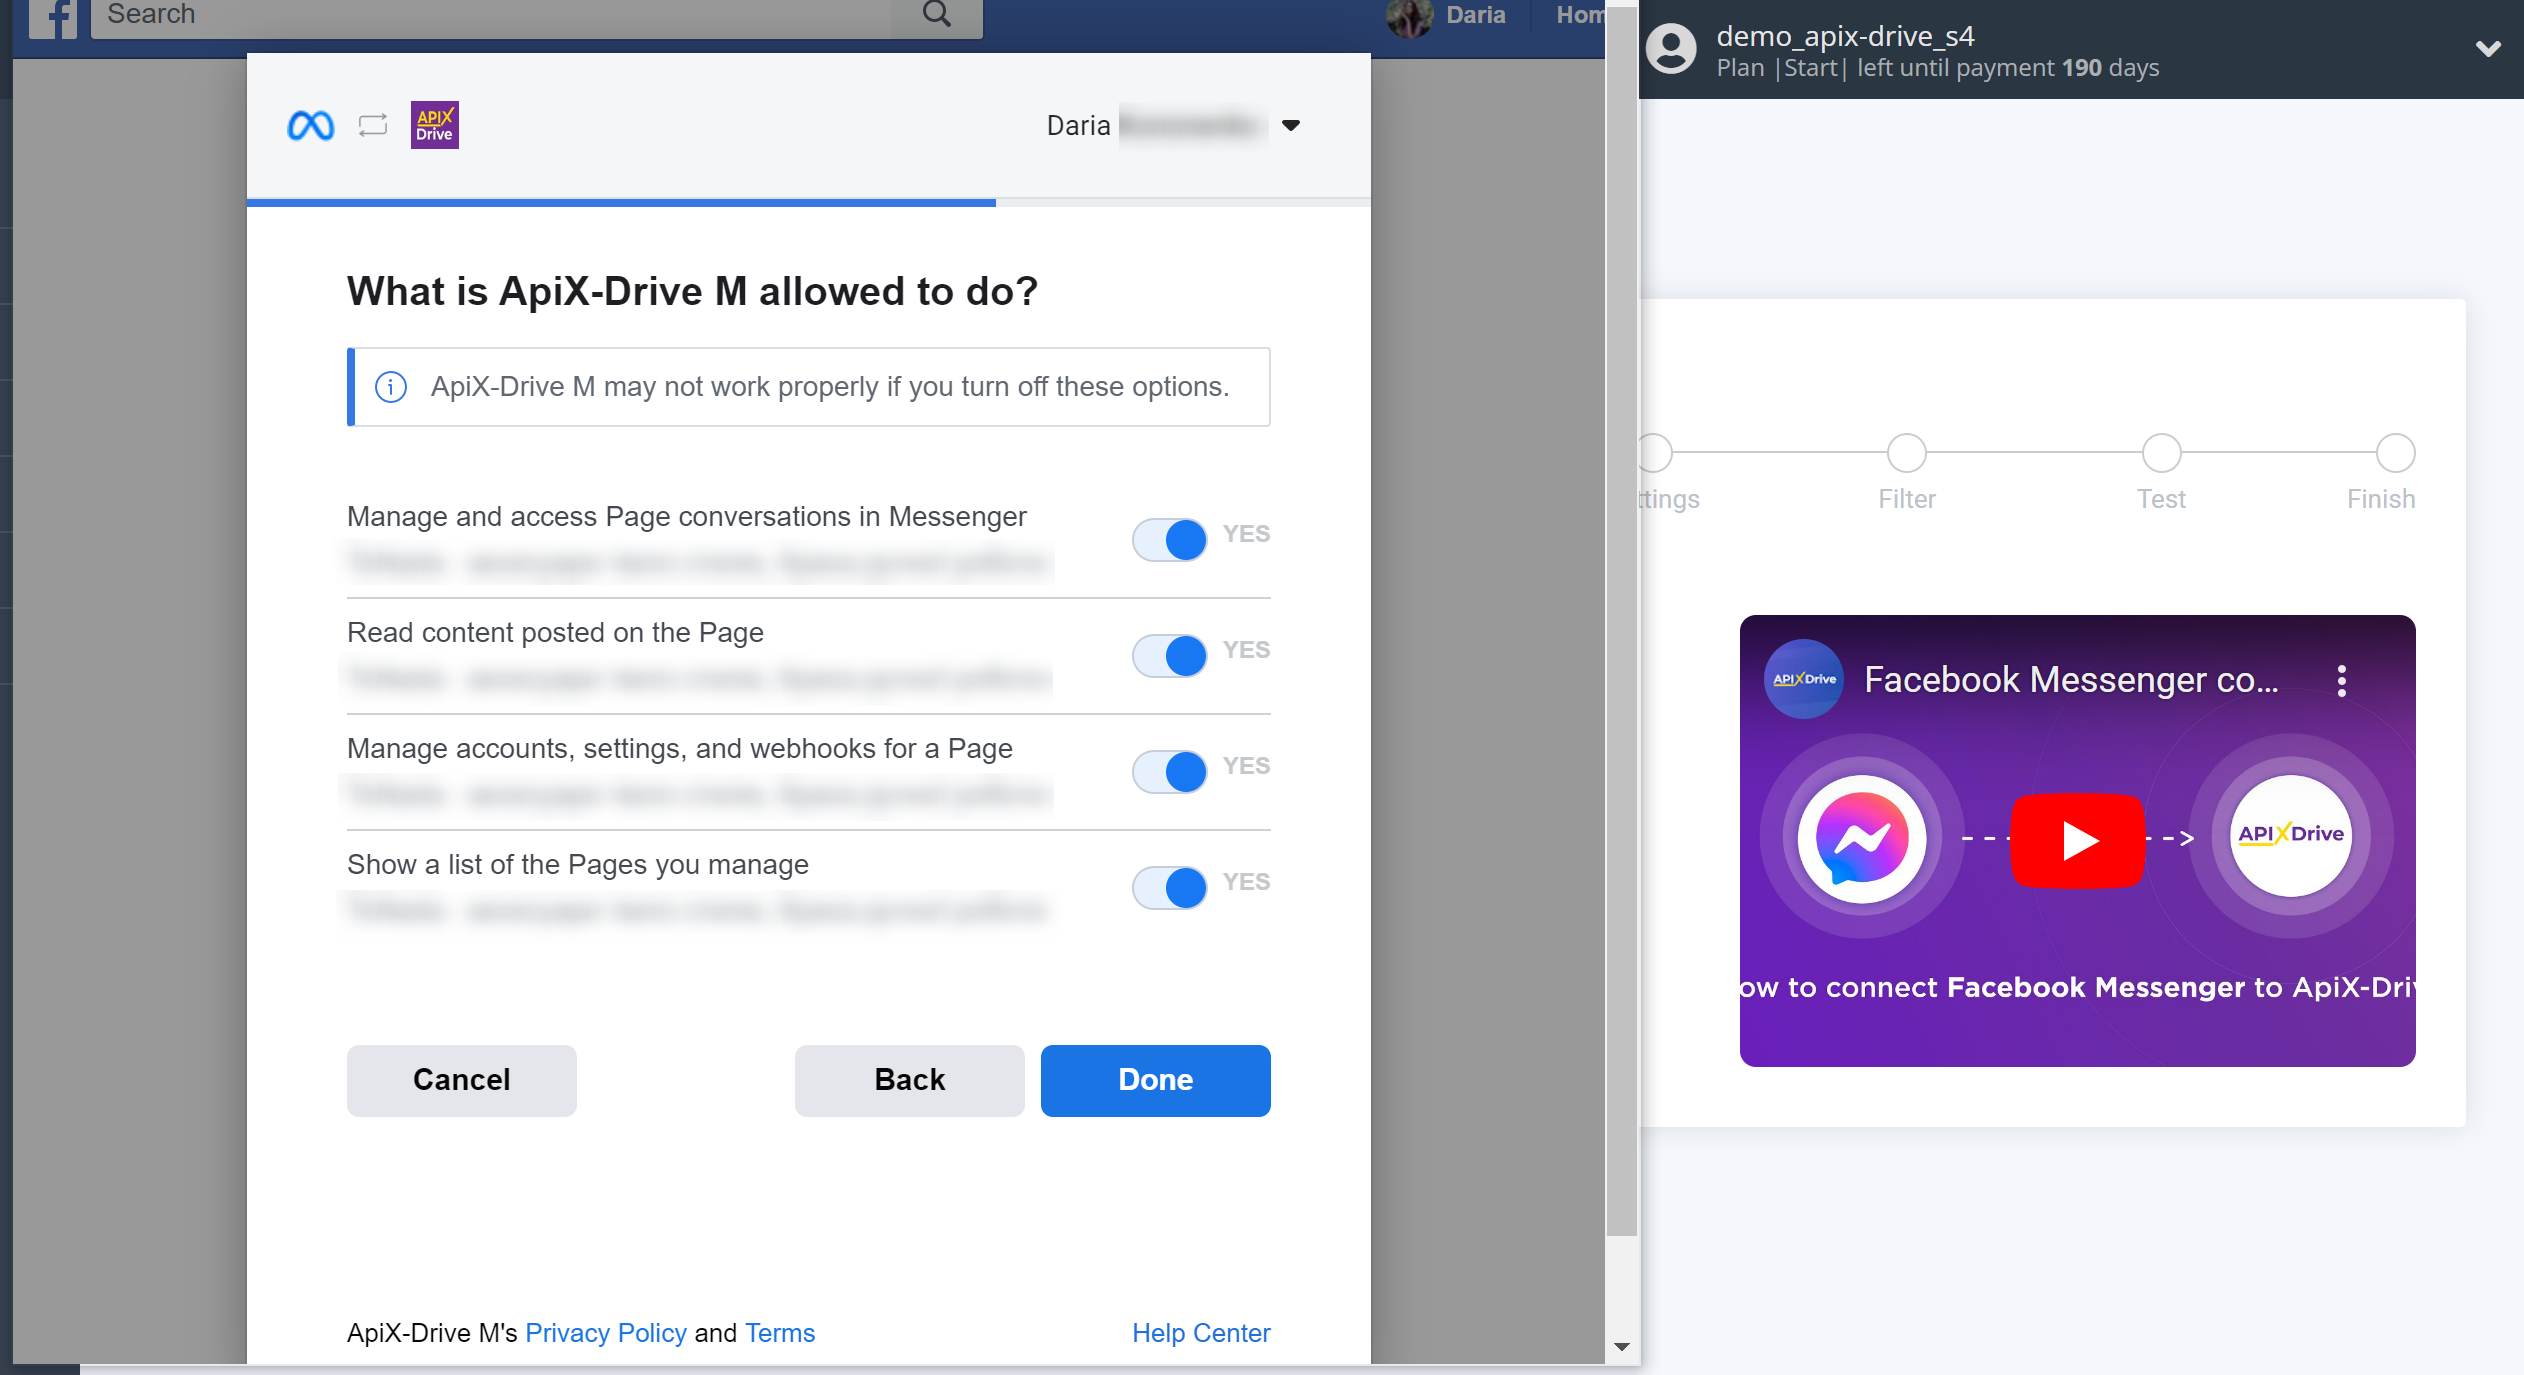Toggle Read content posted on the Page
This screenshot has width=2524, height=1375.
tap(1170, 656)
